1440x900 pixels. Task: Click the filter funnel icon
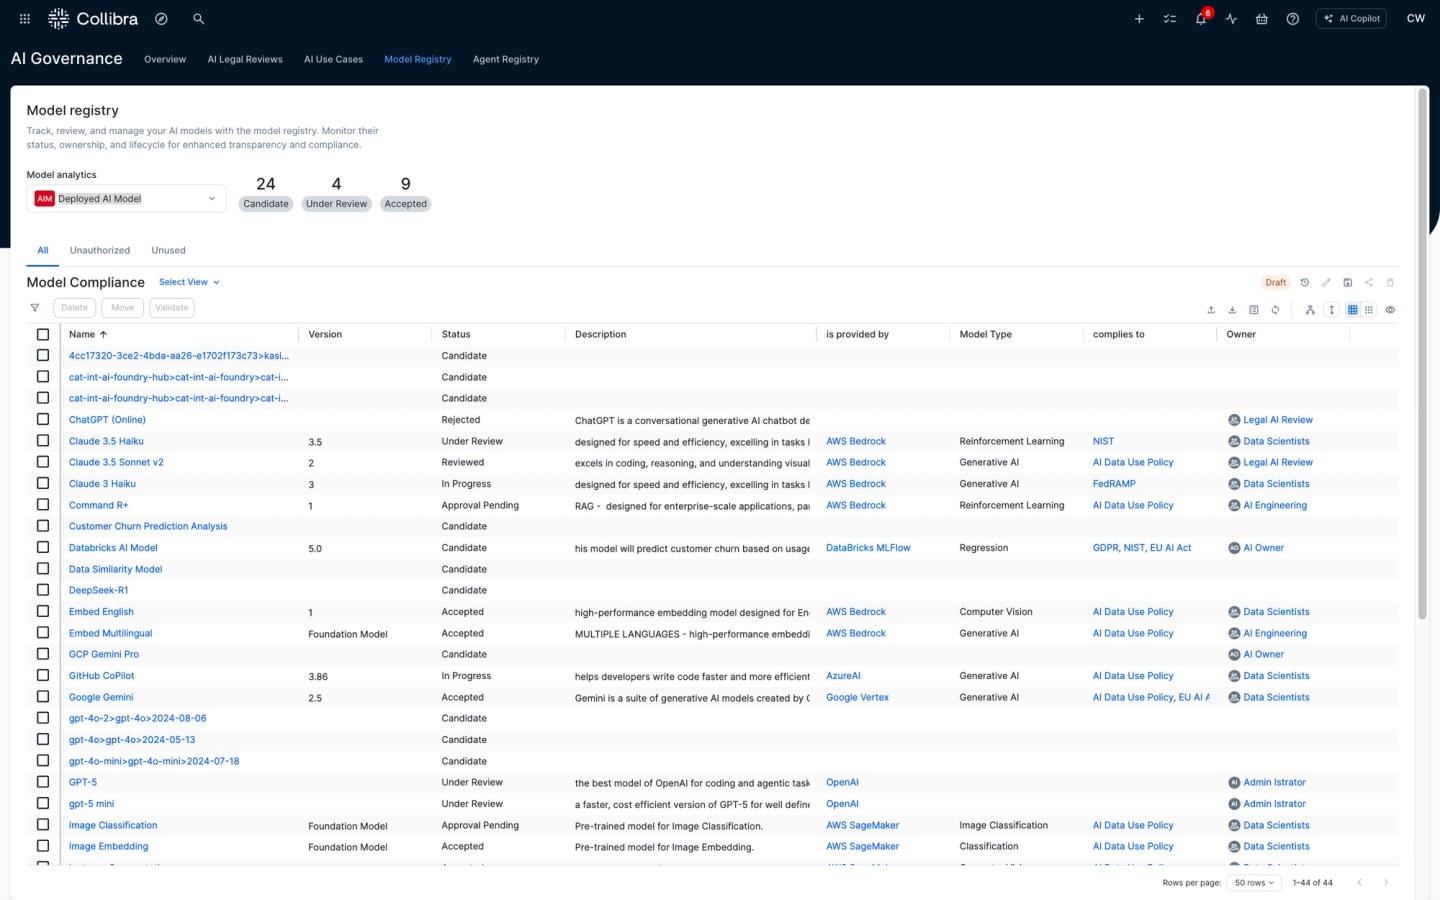[x=35, y=308]
